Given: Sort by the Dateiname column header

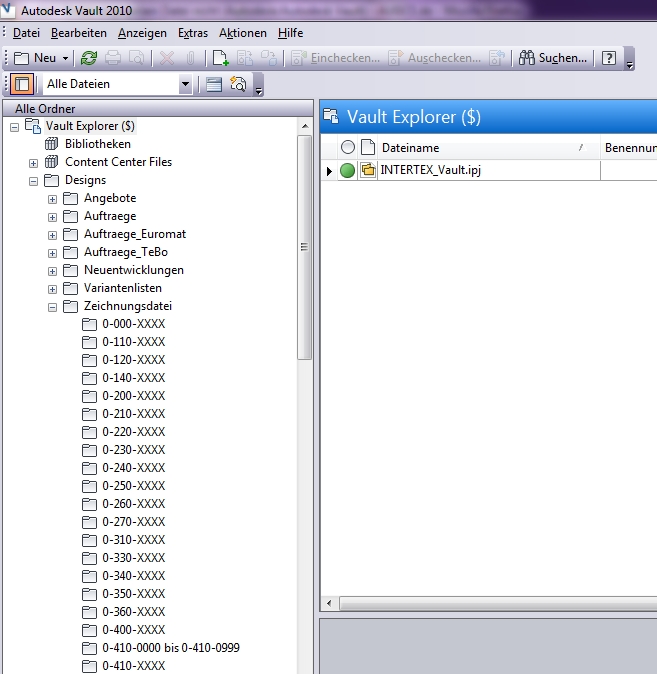Looking at the screenshot, I should 488,148.
